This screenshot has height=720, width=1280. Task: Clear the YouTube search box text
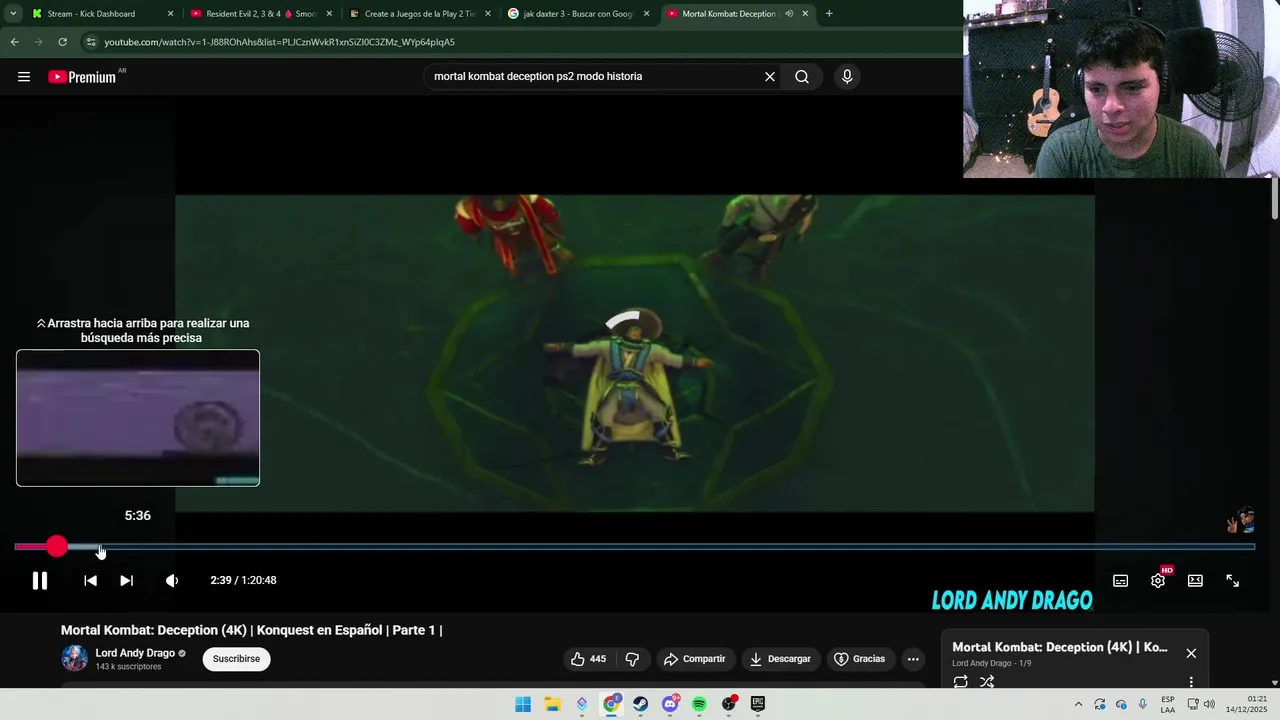pyautogui.click(x=770, y=77)
